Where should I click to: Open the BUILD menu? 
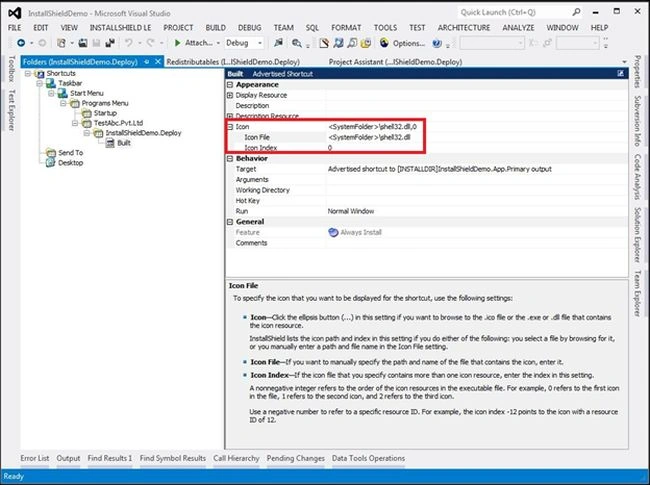216,28
